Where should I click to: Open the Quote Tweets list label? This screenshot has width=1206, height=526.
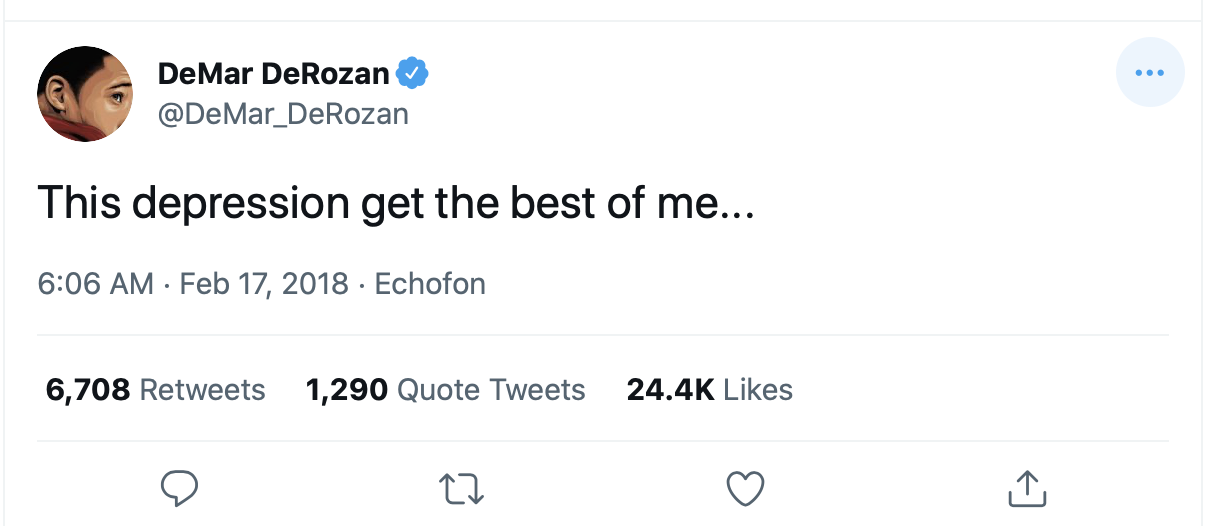point(491,389)
